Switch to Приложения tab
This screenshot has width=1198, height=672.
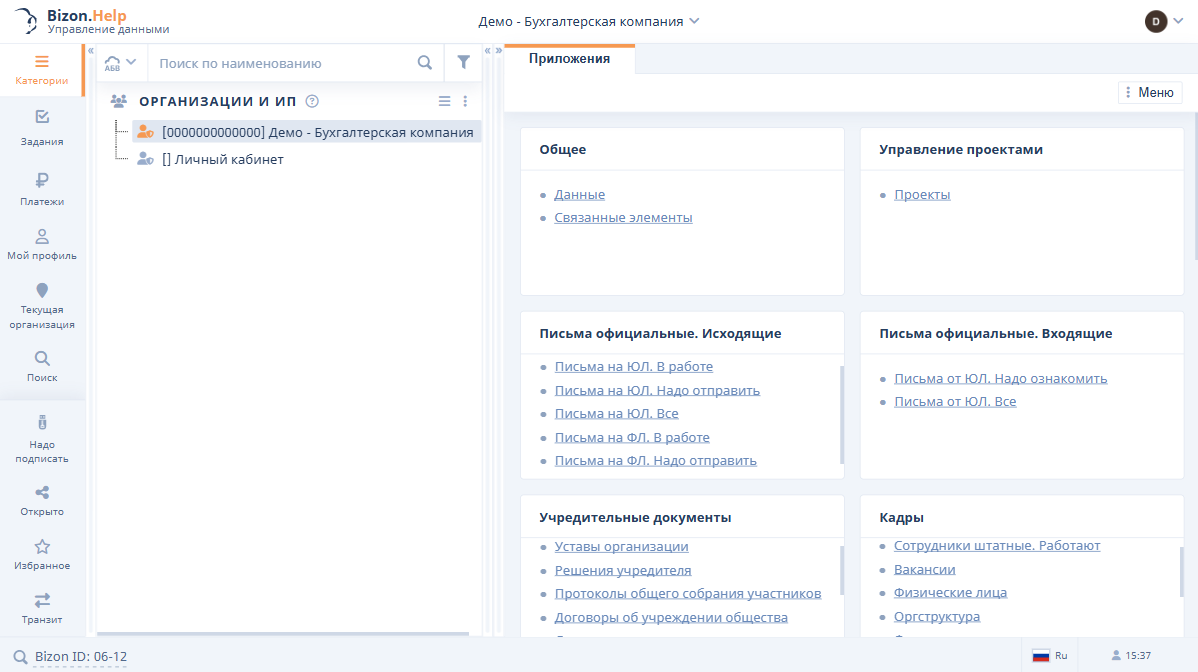coord(569,59)
